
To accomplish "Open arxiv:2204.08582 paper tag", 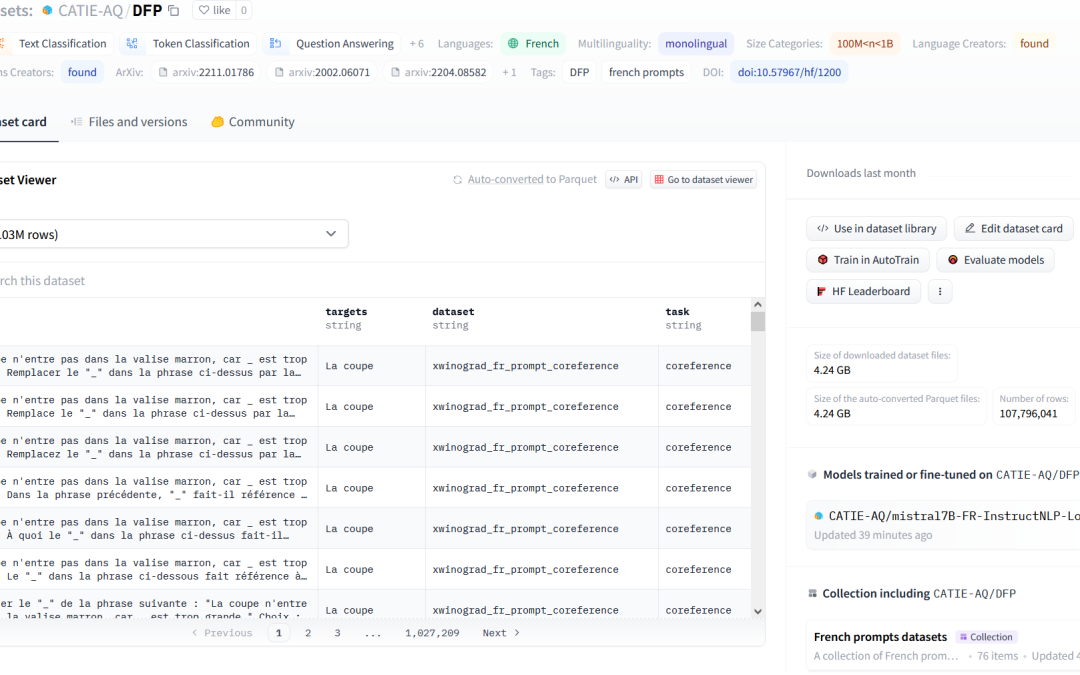I will point(438,72).
